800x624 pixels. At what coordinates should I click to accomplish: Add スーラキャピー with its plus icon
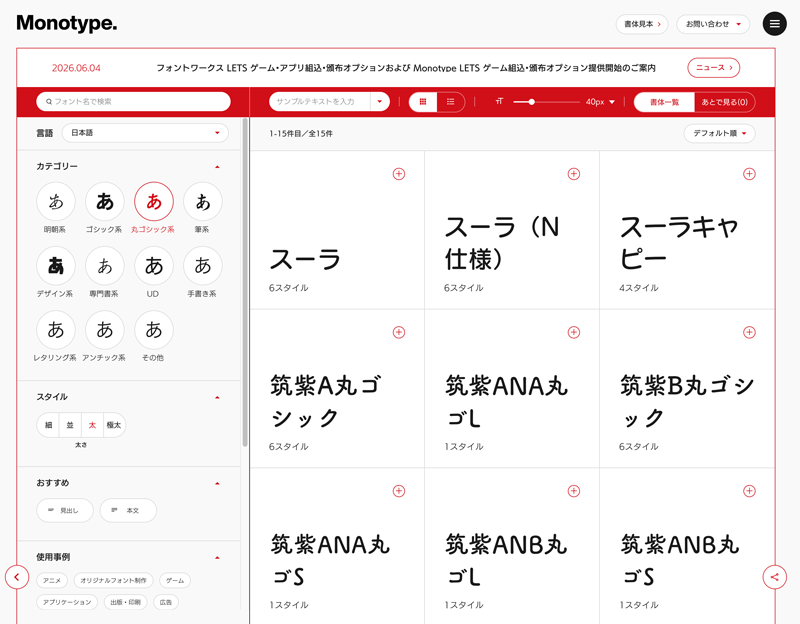[x=749, y=174]
